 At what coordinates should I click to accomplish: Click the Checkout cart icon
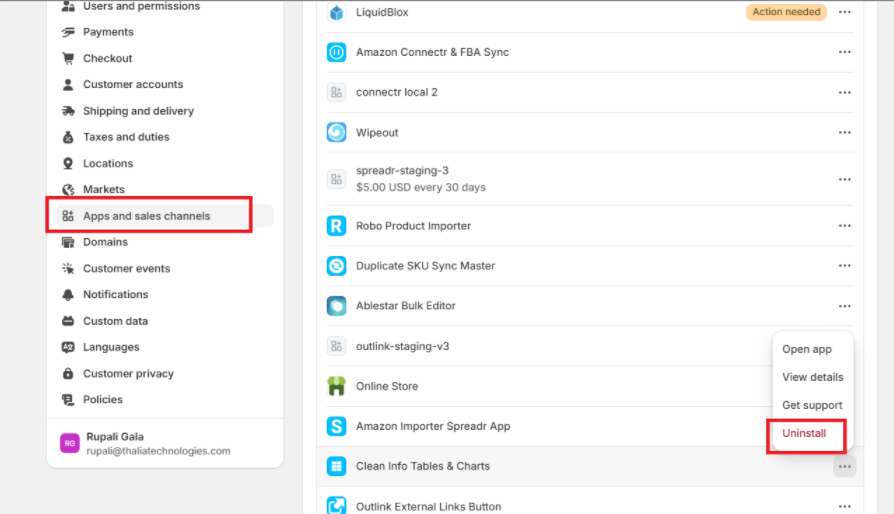(x=68, y=58)
